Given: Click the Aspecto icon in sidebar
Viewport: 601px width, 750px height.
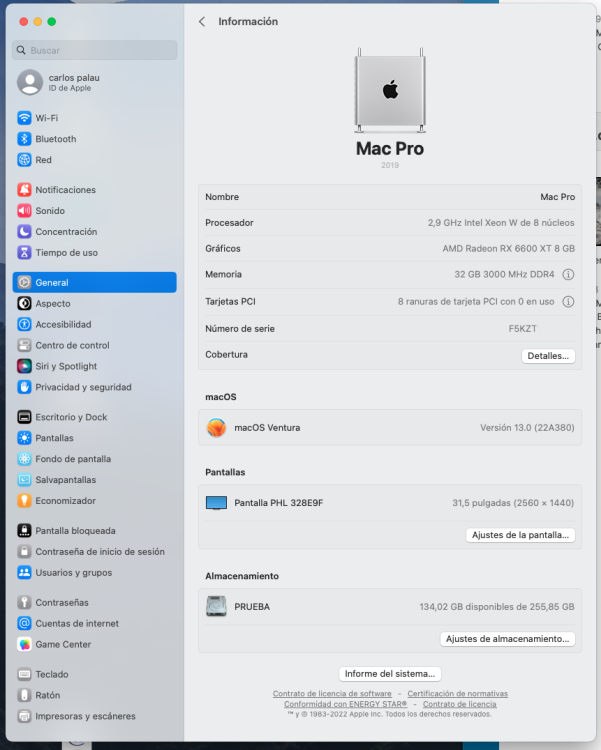Looking at the screenshot, I should (24, 303).
